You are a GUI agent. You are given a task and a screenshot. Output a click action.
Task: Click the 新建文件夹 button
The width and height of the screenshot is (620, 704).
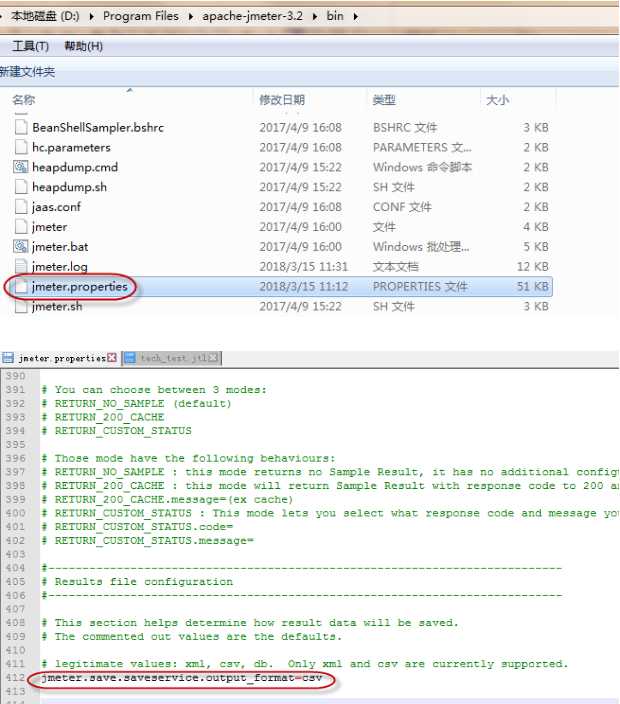(27, 72)
